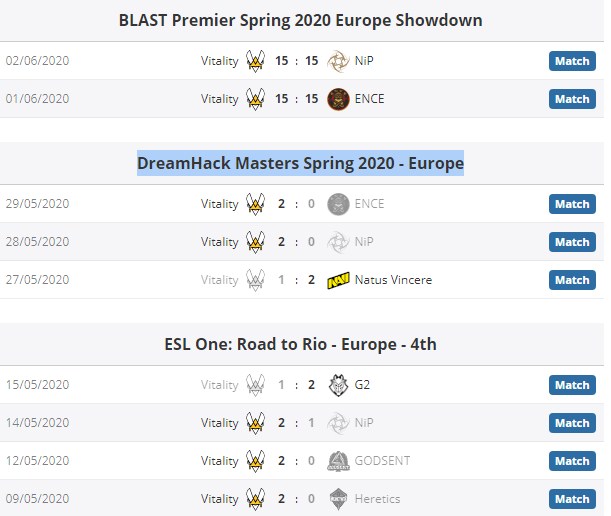Click the Natus Vincere team logo

[x=338, y=280]
